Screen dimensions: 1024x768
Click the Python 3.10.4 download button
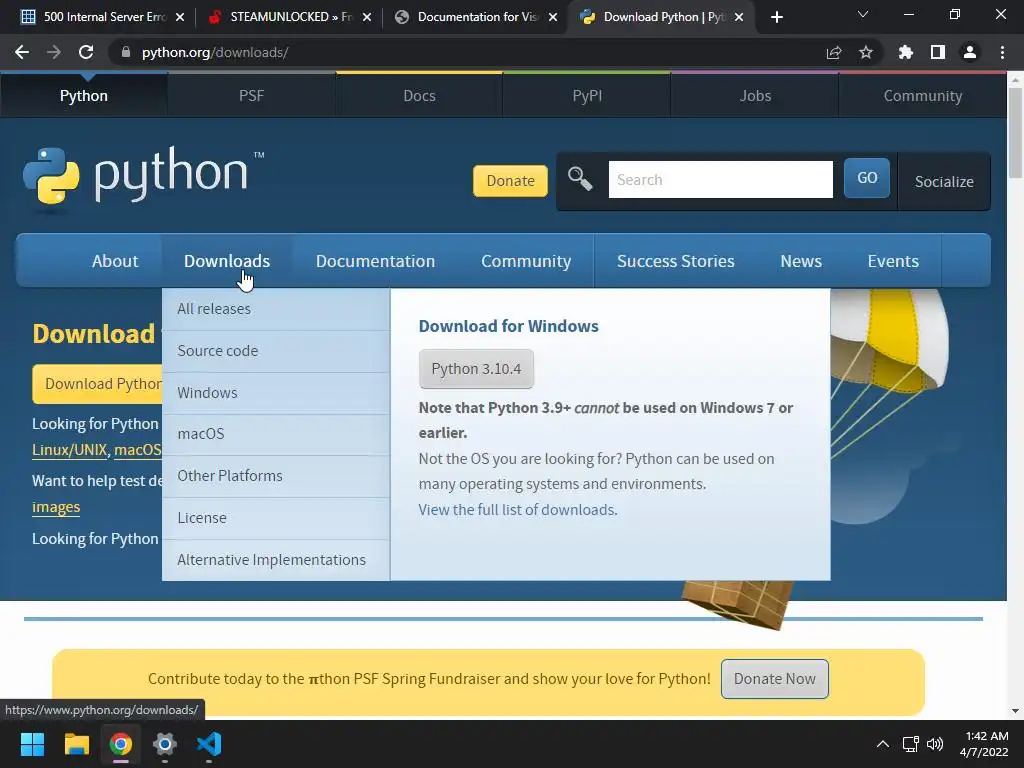click(476, 369)
